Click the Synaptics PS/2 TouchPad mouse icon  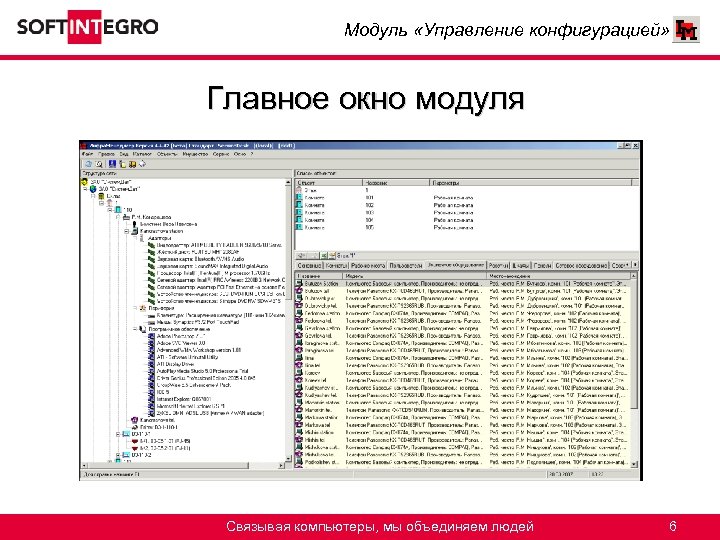coord(151,322)
